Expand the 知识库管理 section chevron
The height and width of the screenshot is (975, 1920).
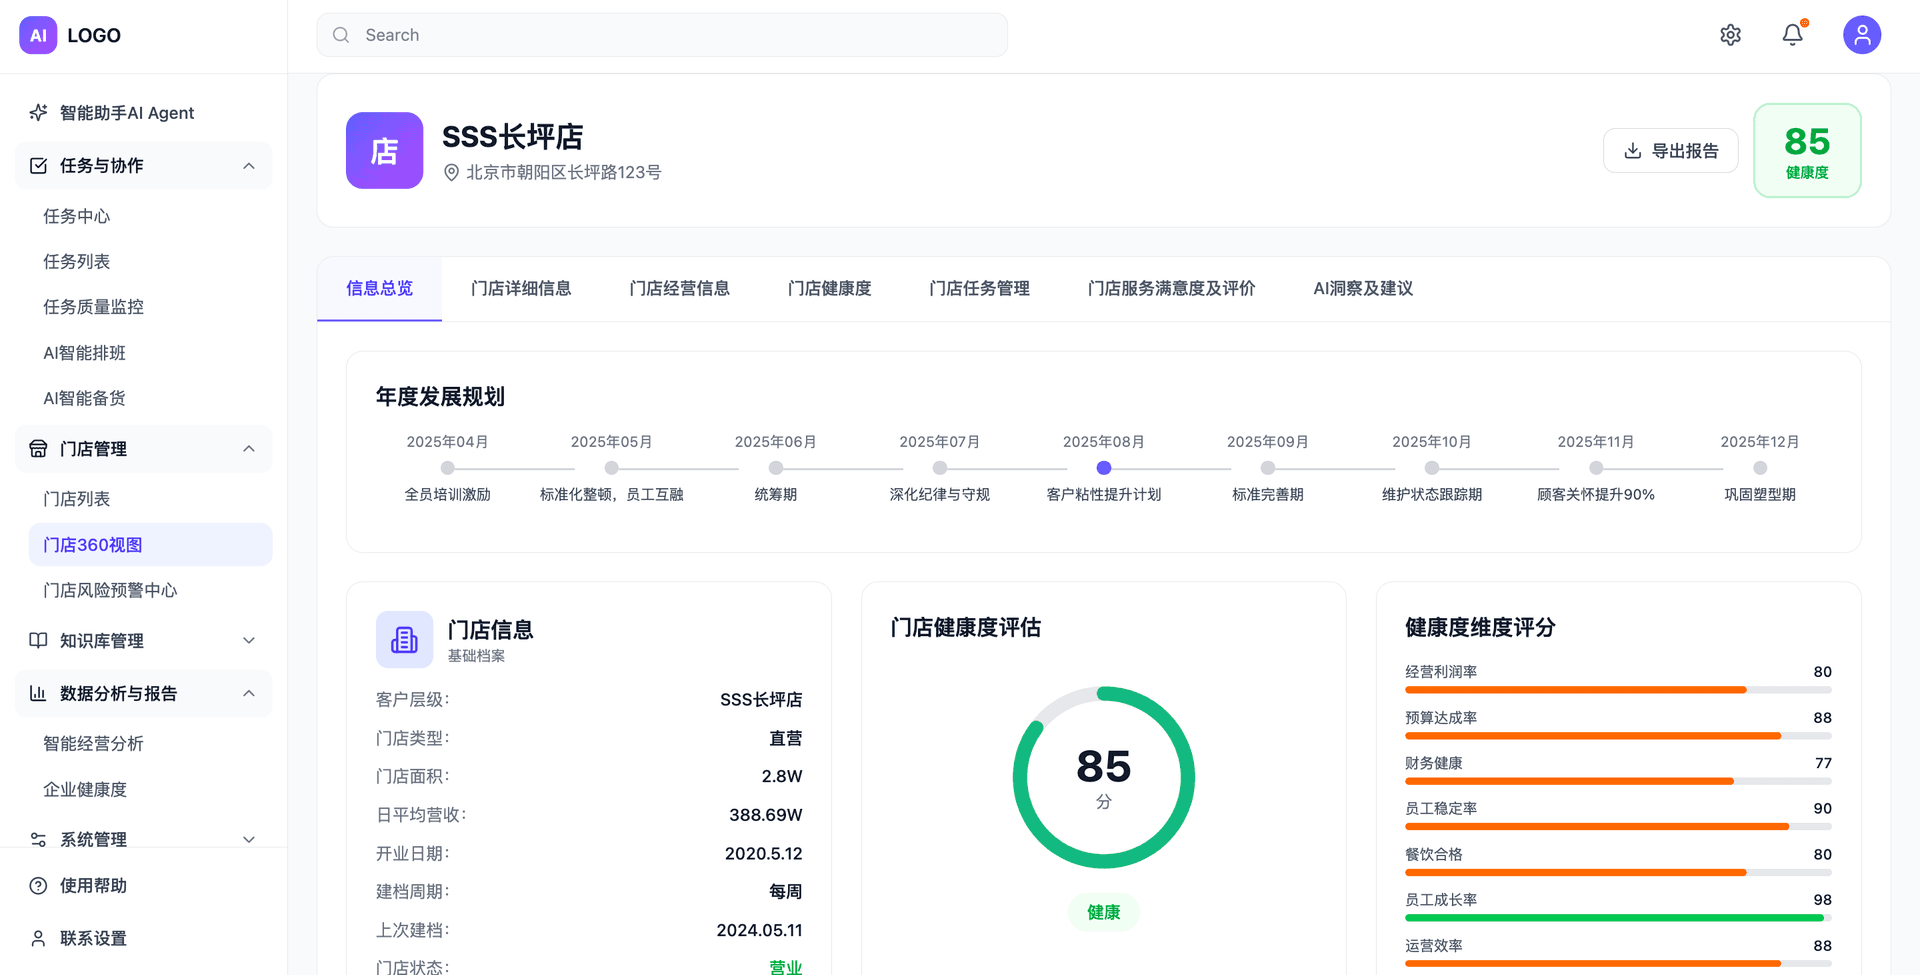point(249,640)
